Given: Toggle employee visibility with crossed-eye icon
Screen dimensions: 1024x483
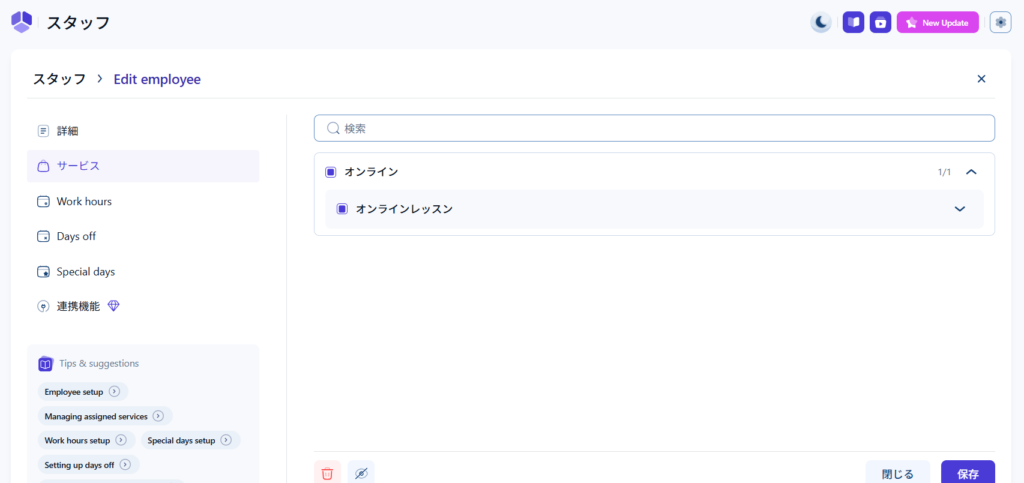Looking at the screenshot, I should click(x=361, y=473).
